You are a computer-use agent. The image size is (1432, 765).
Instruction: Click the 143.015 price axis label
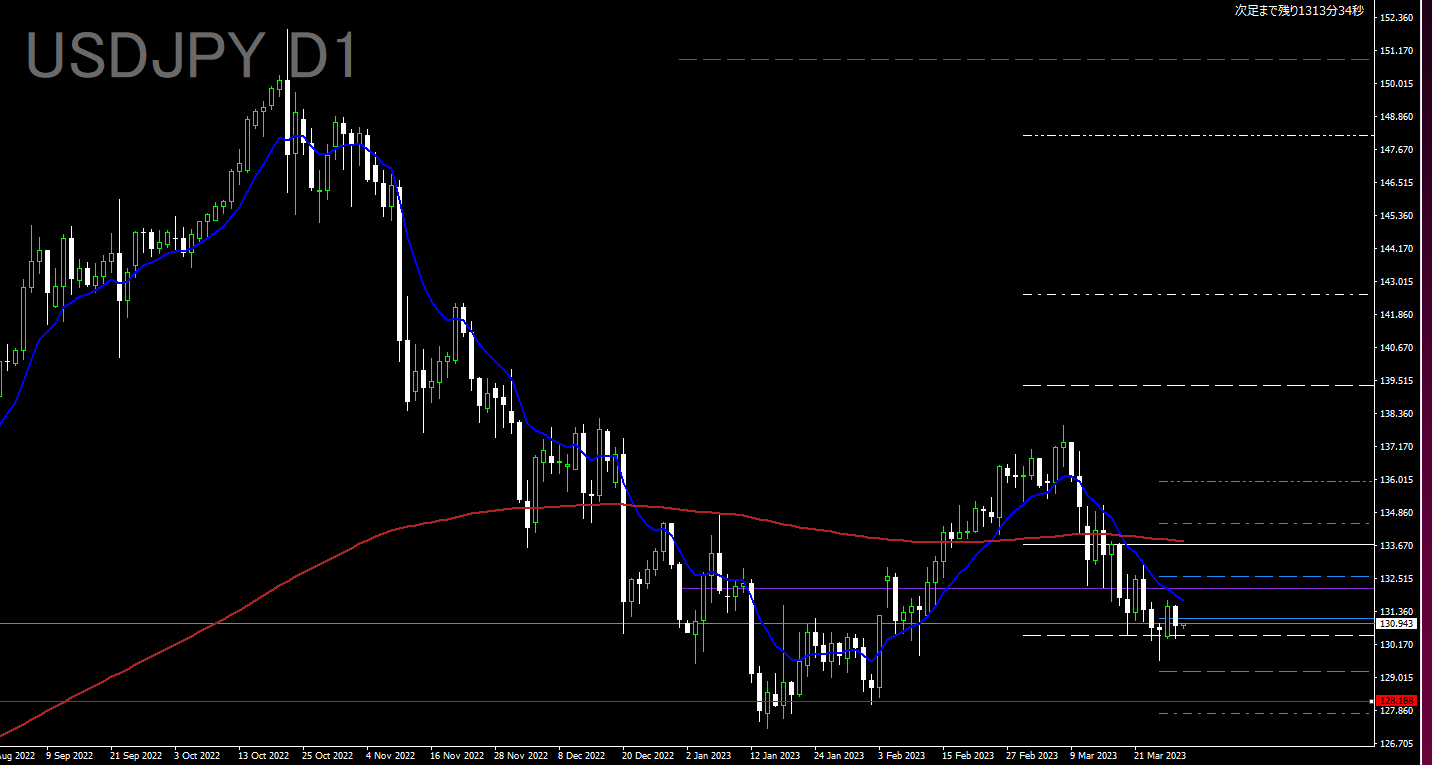tap(1396, 282)
